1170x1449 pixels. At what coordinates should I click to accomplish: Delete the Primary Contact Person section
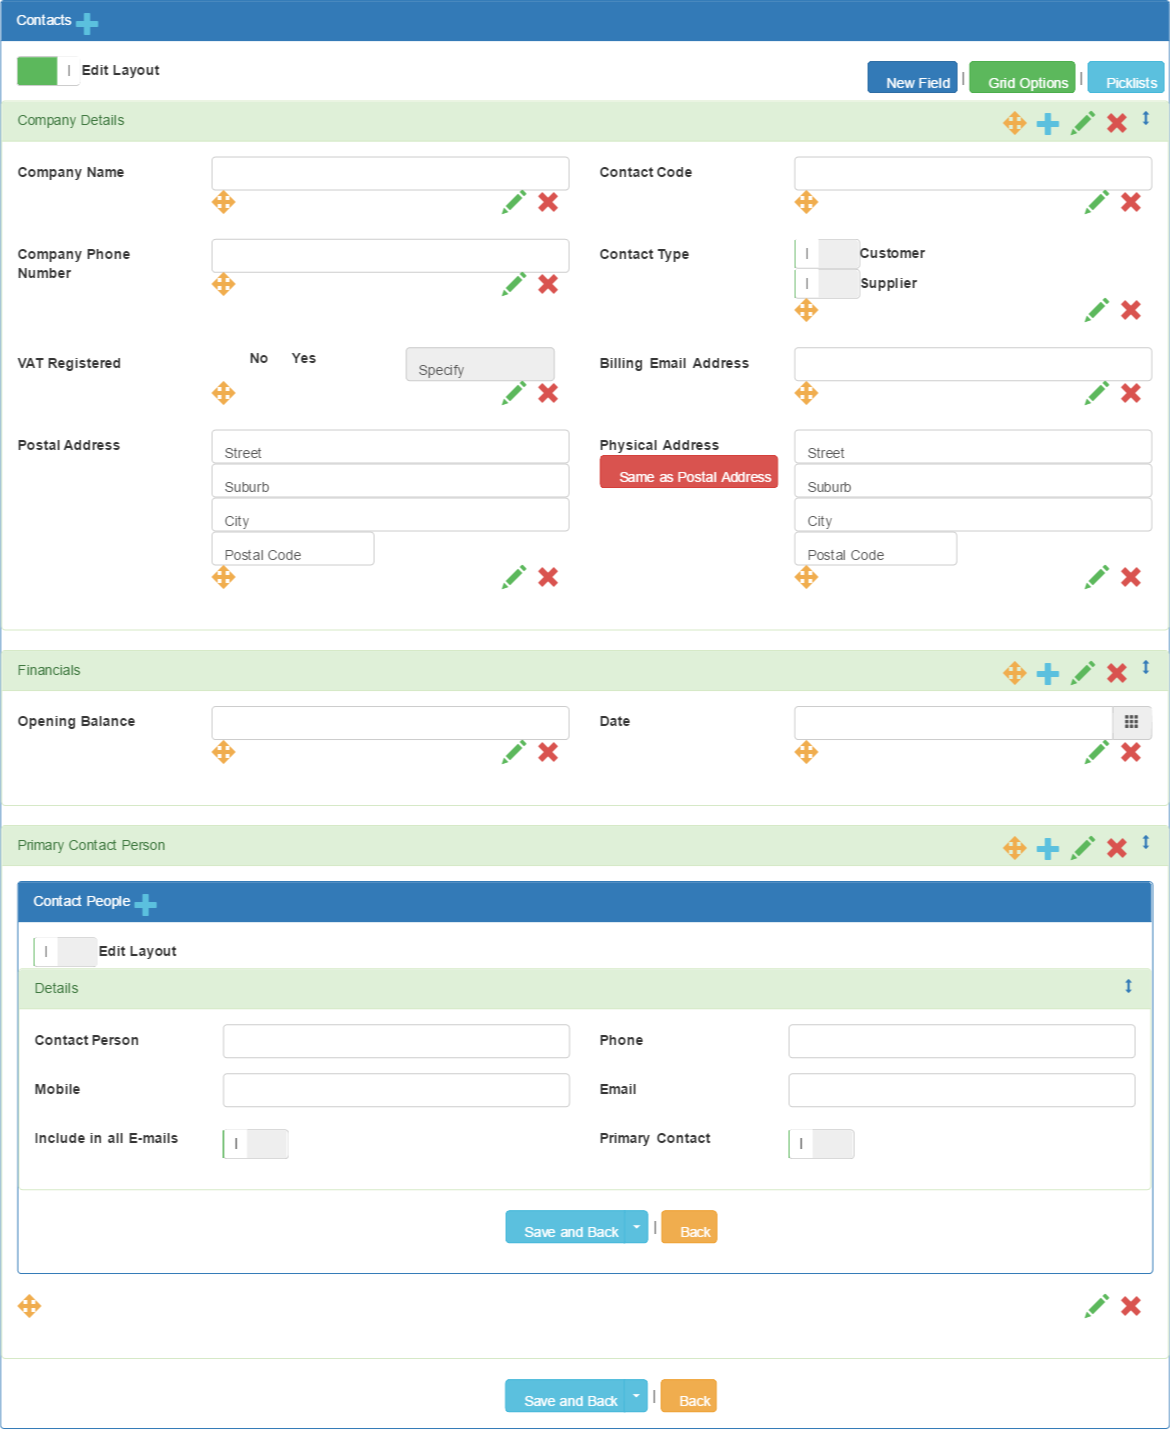pyautogui.click(x=1117, y=848)
